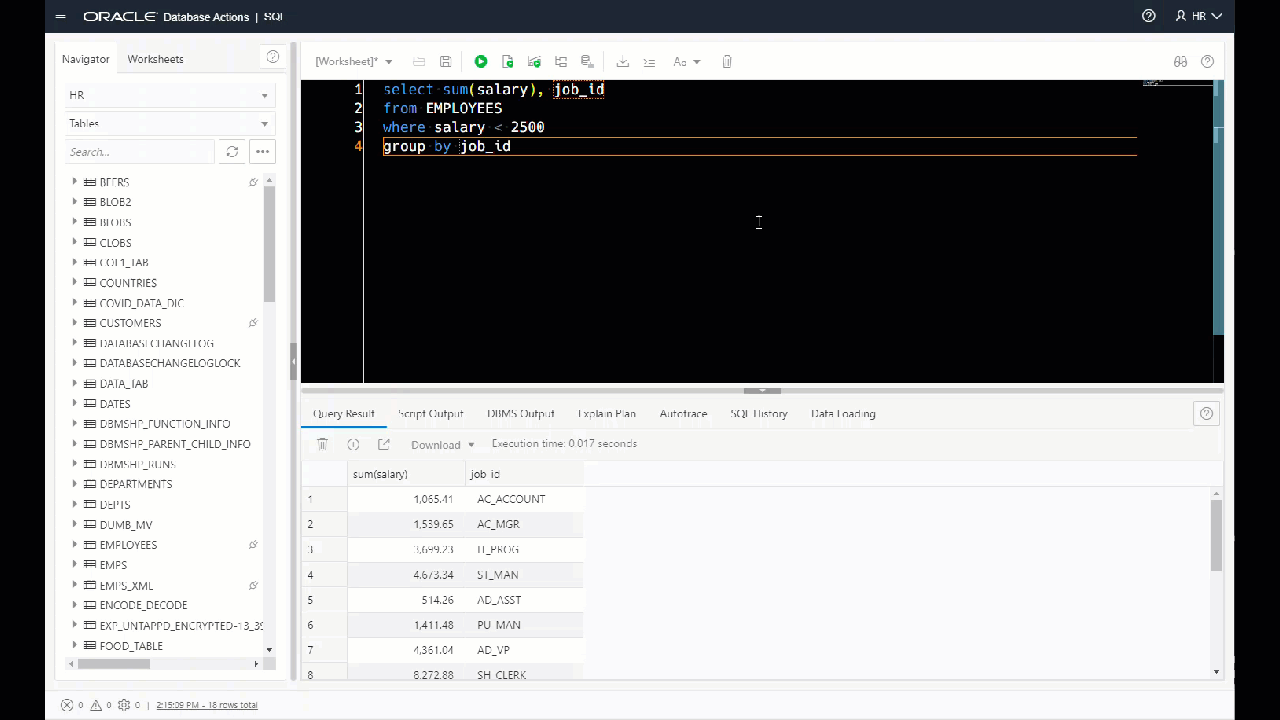The height and width of the screenshot is (720, 1280).
Task: Click the binoculars search icon
Action: [1180, 62]
